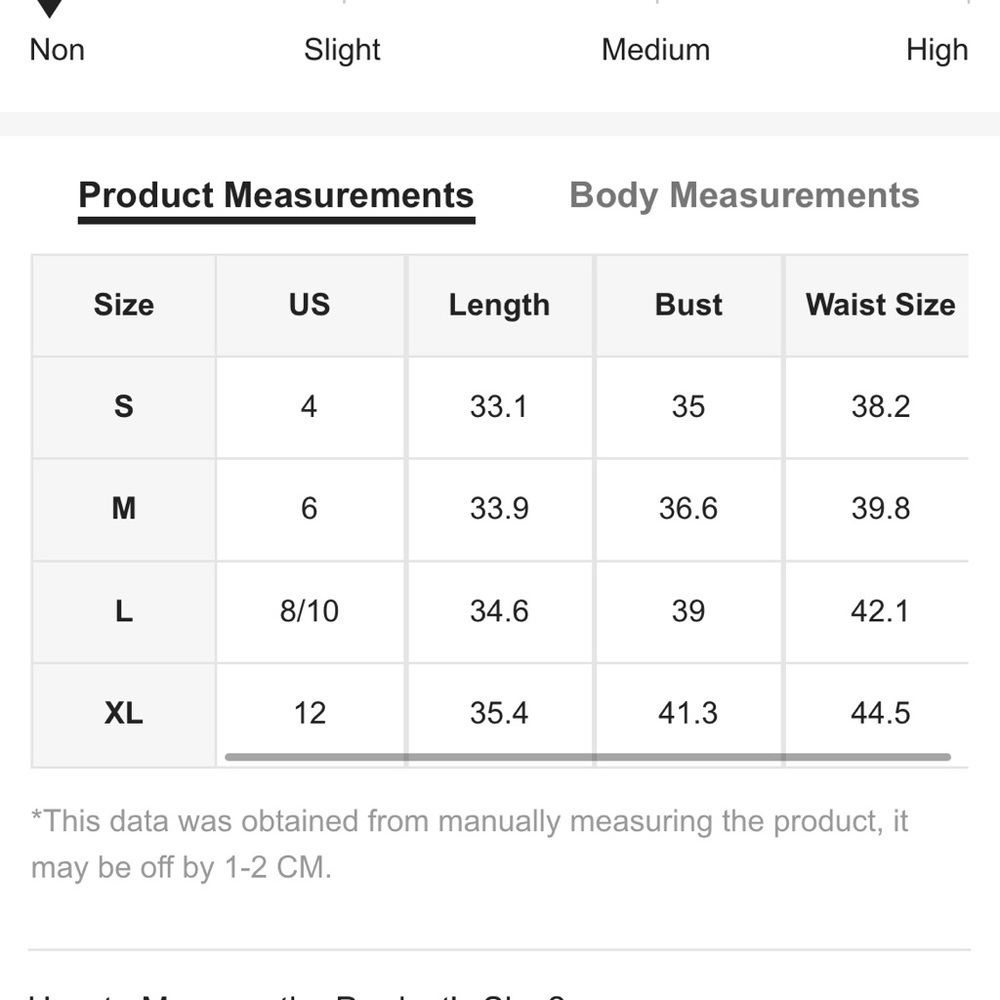Click the Medium stretch label
The height and width of the screenshot is (1000, 1000).
655,50
